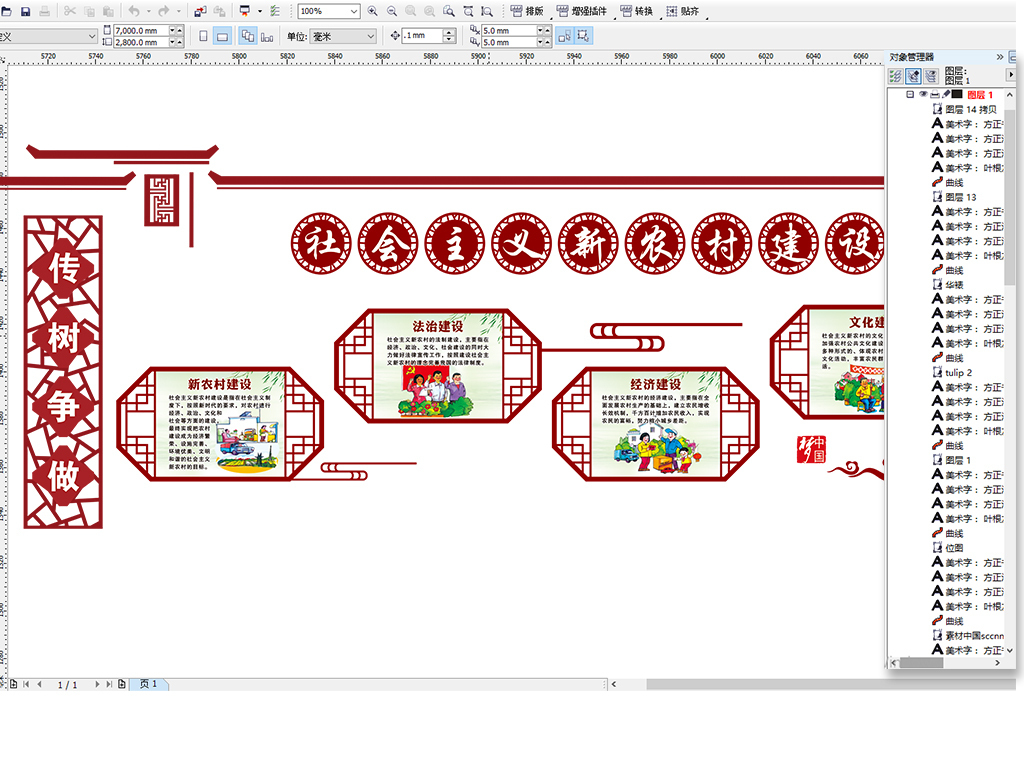Toggle visibility eye of 图层 1
The width and height of the screenshot is (1024, 768).
923,95
